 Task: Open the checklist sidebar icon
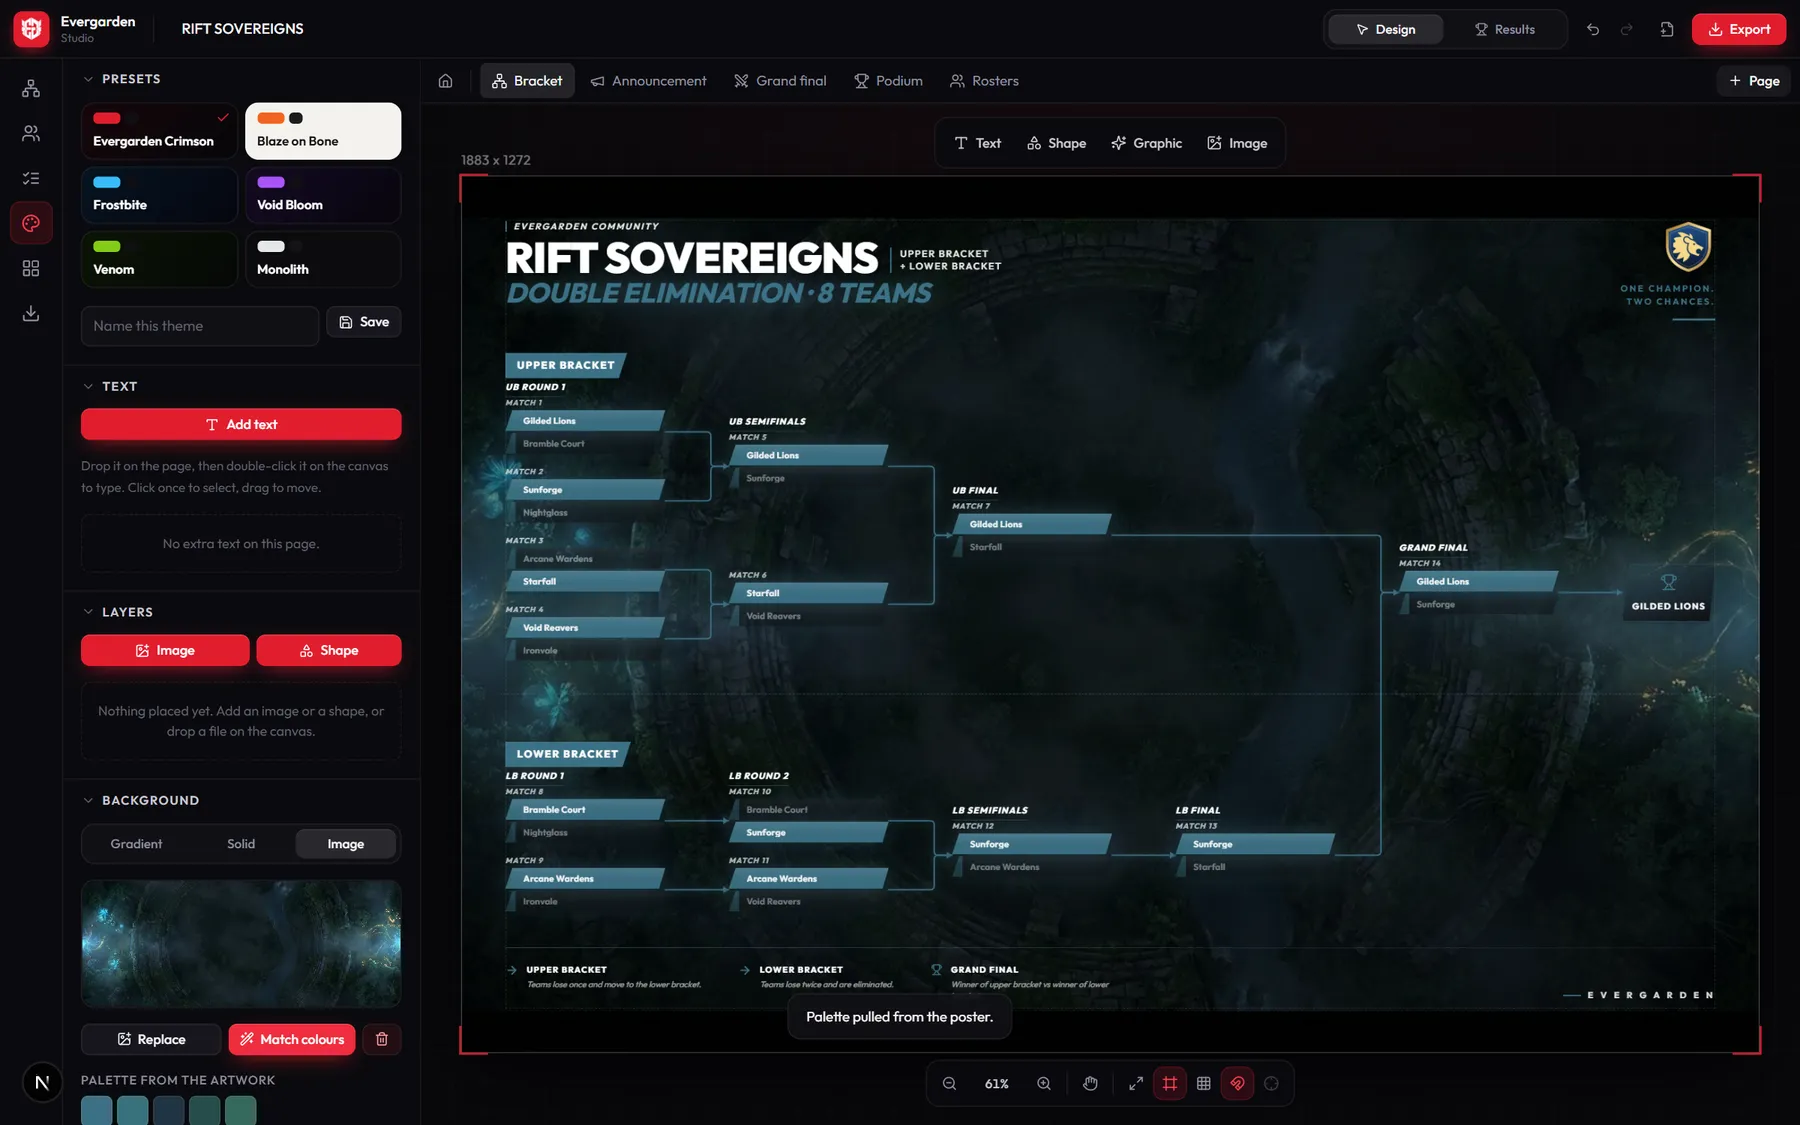click(31, 178)
